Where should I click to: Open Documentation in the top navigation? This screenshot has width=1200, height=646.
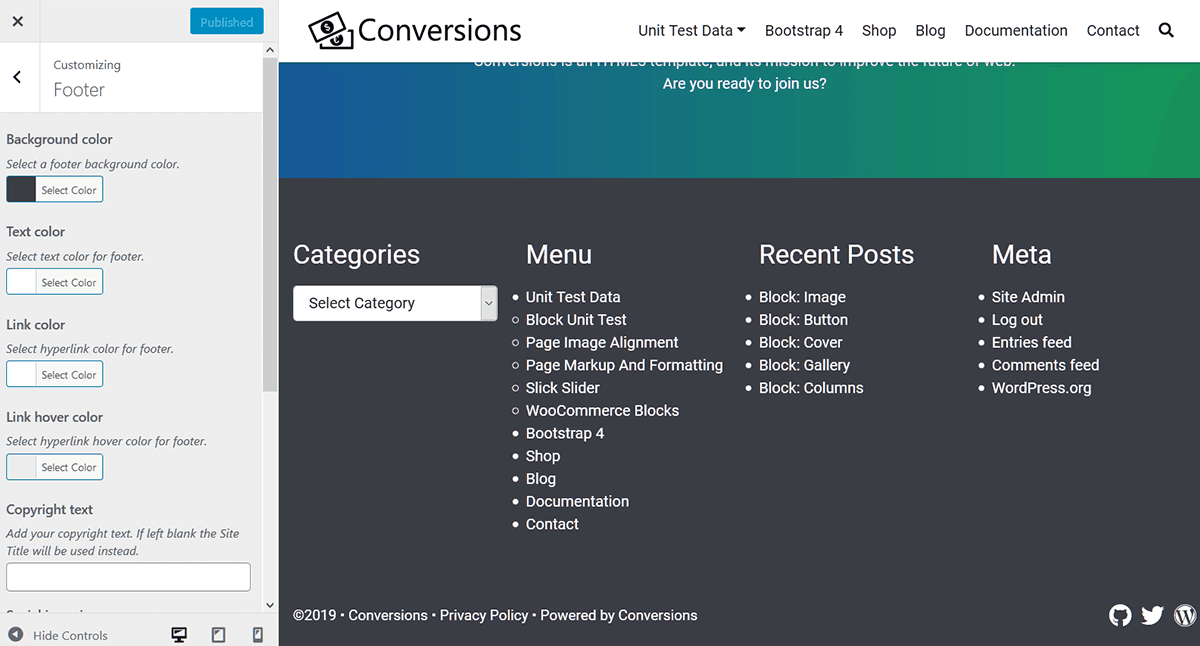1016,31
